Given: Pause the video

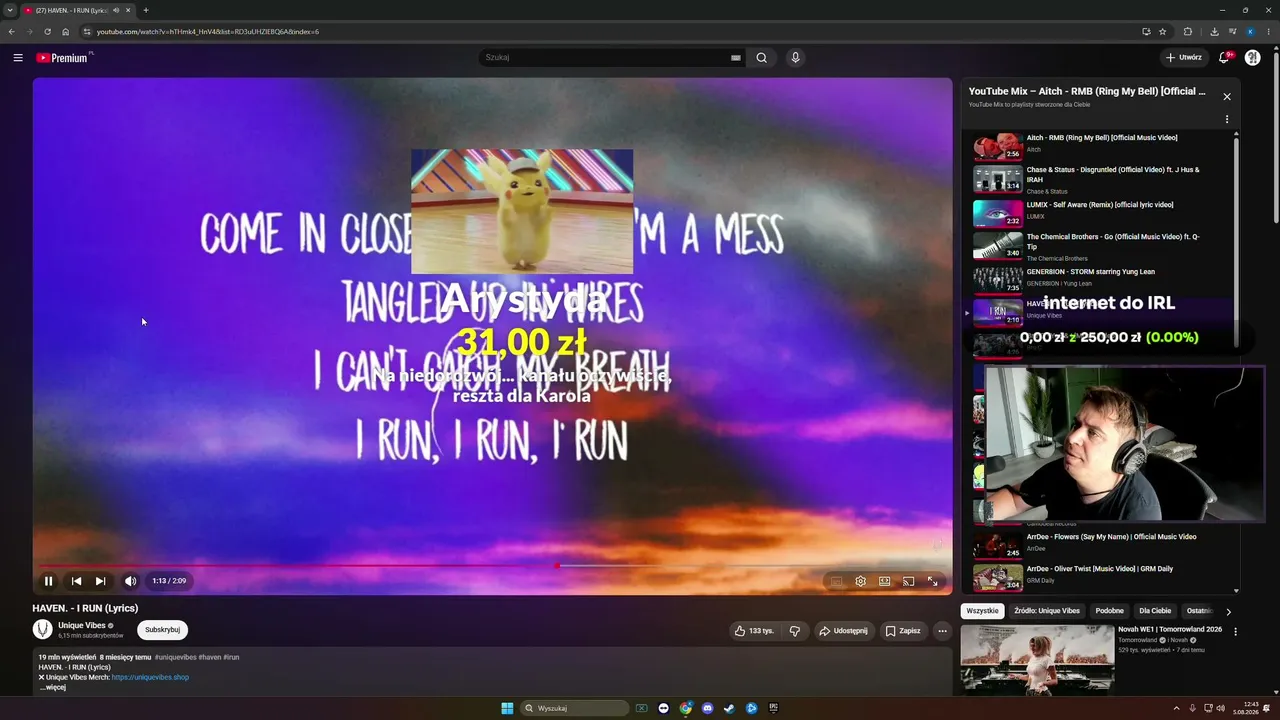Looking at the screenshot, I should [48, 581].
